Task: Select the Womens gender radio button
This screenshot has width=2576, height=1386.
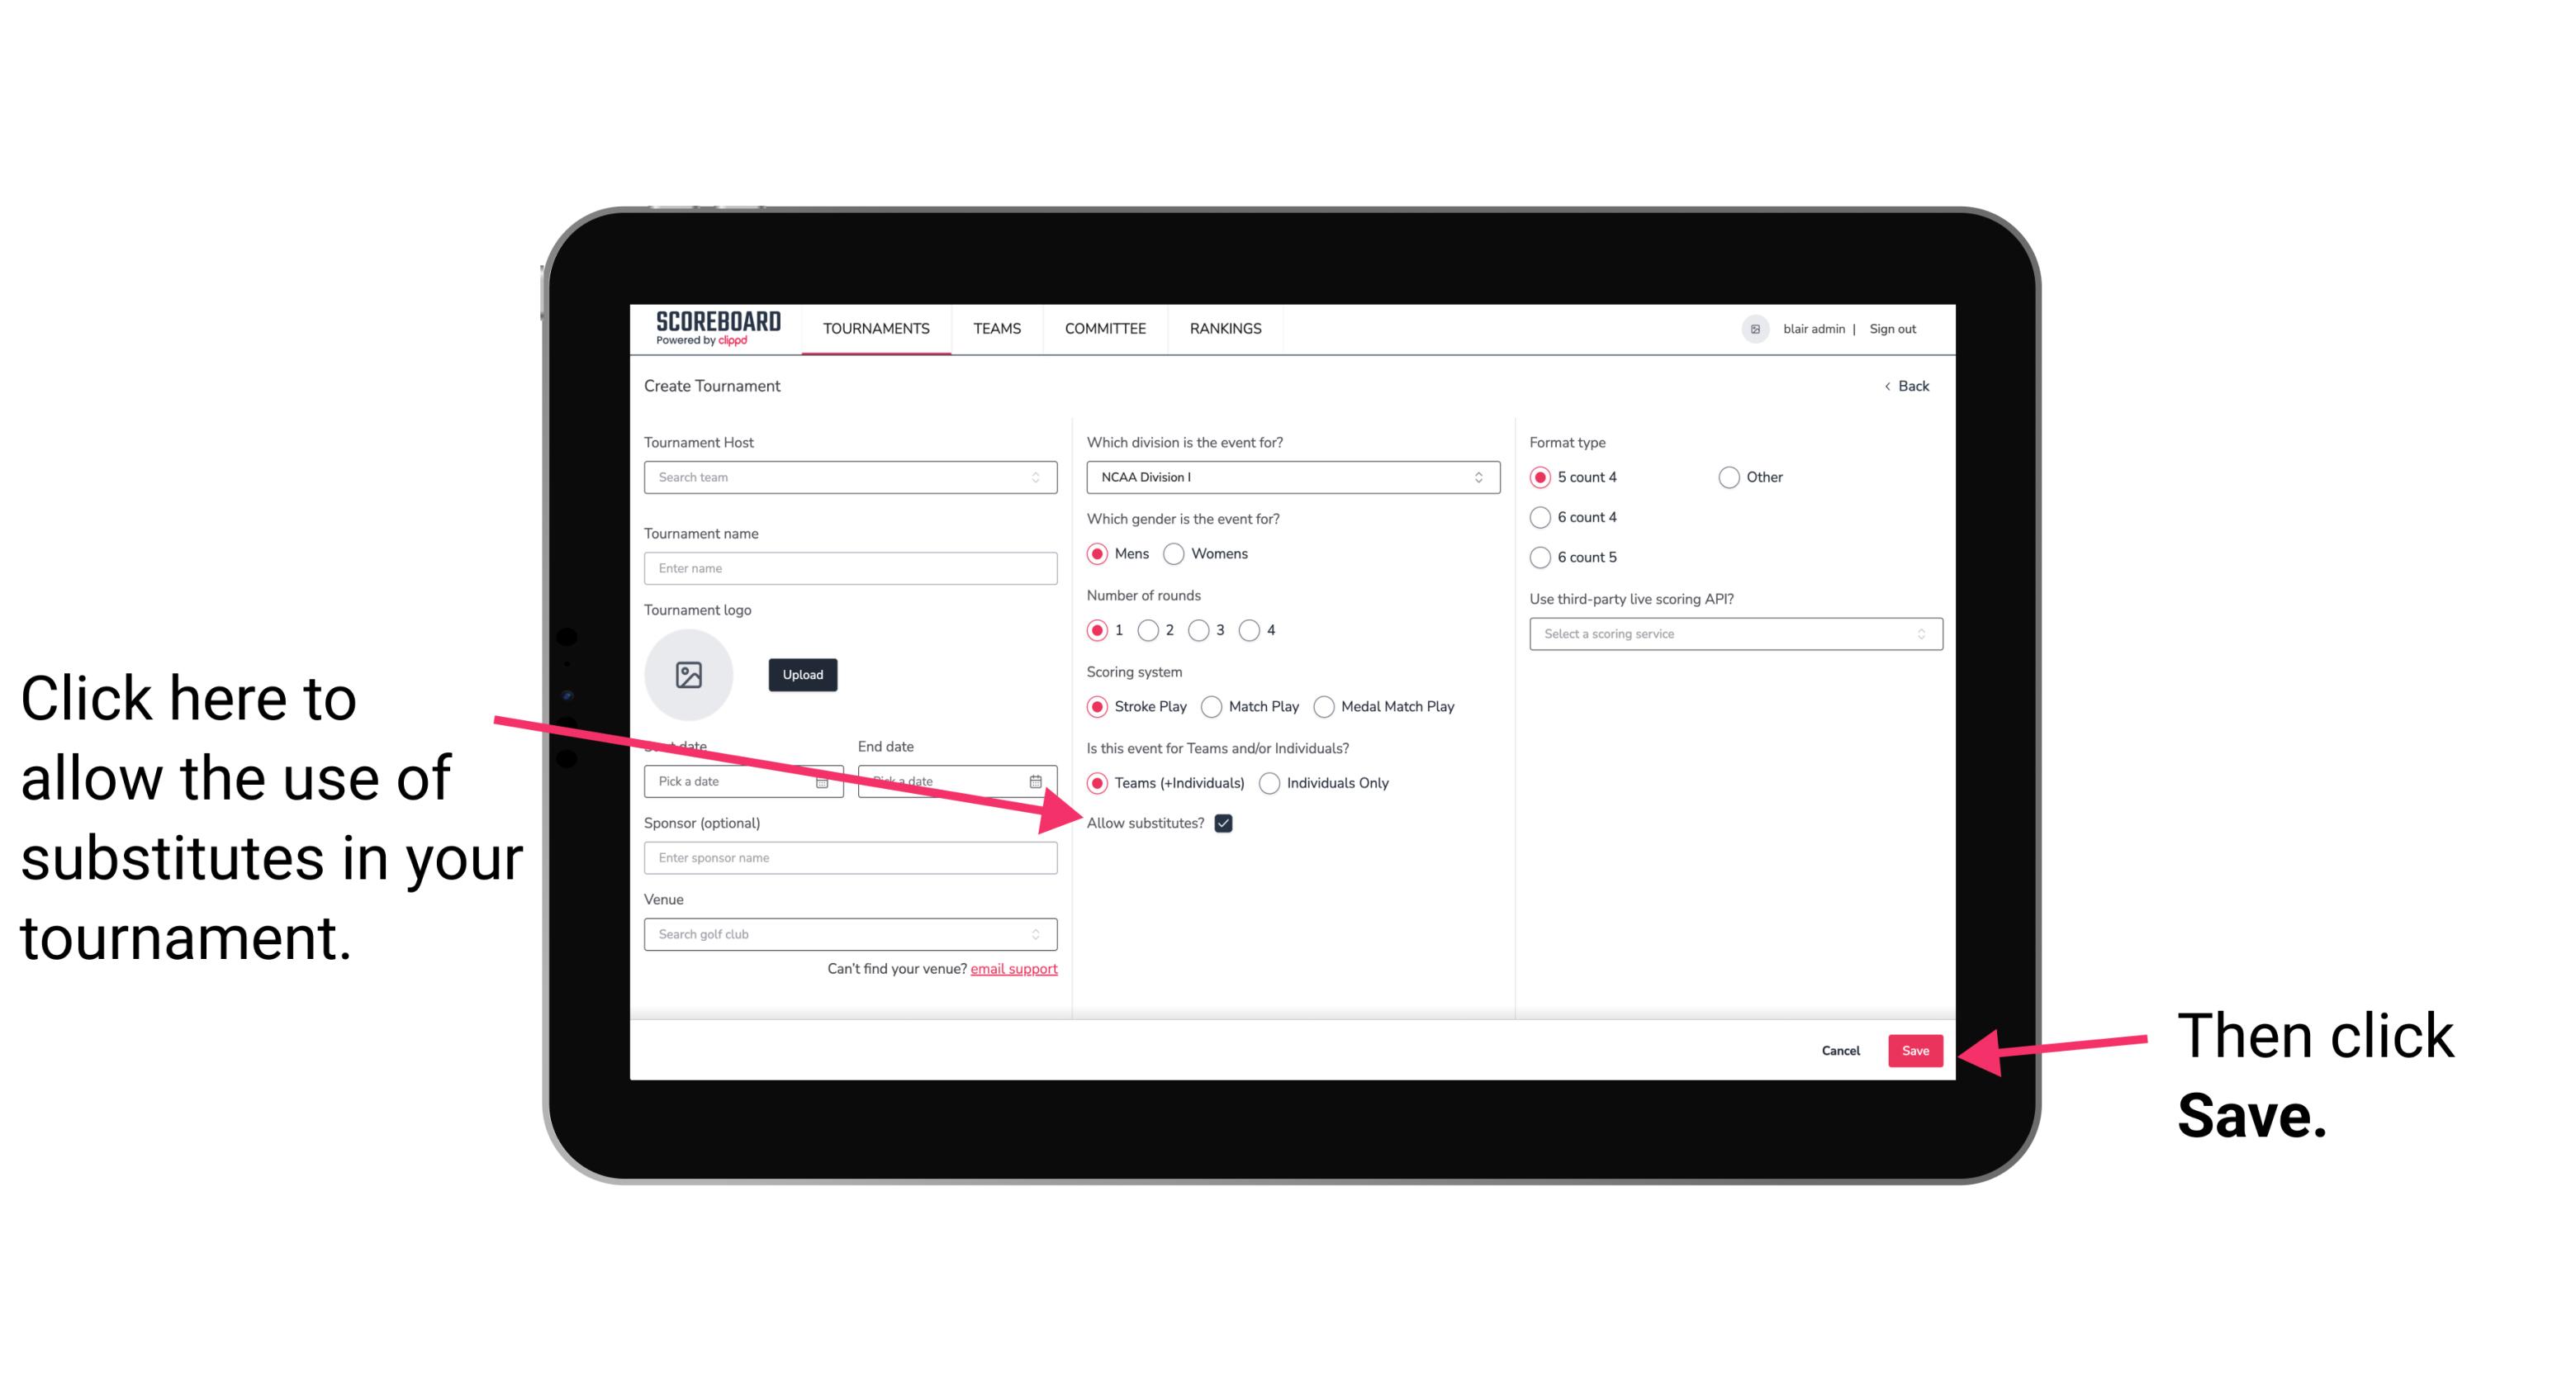Action: coord(1180,553)
